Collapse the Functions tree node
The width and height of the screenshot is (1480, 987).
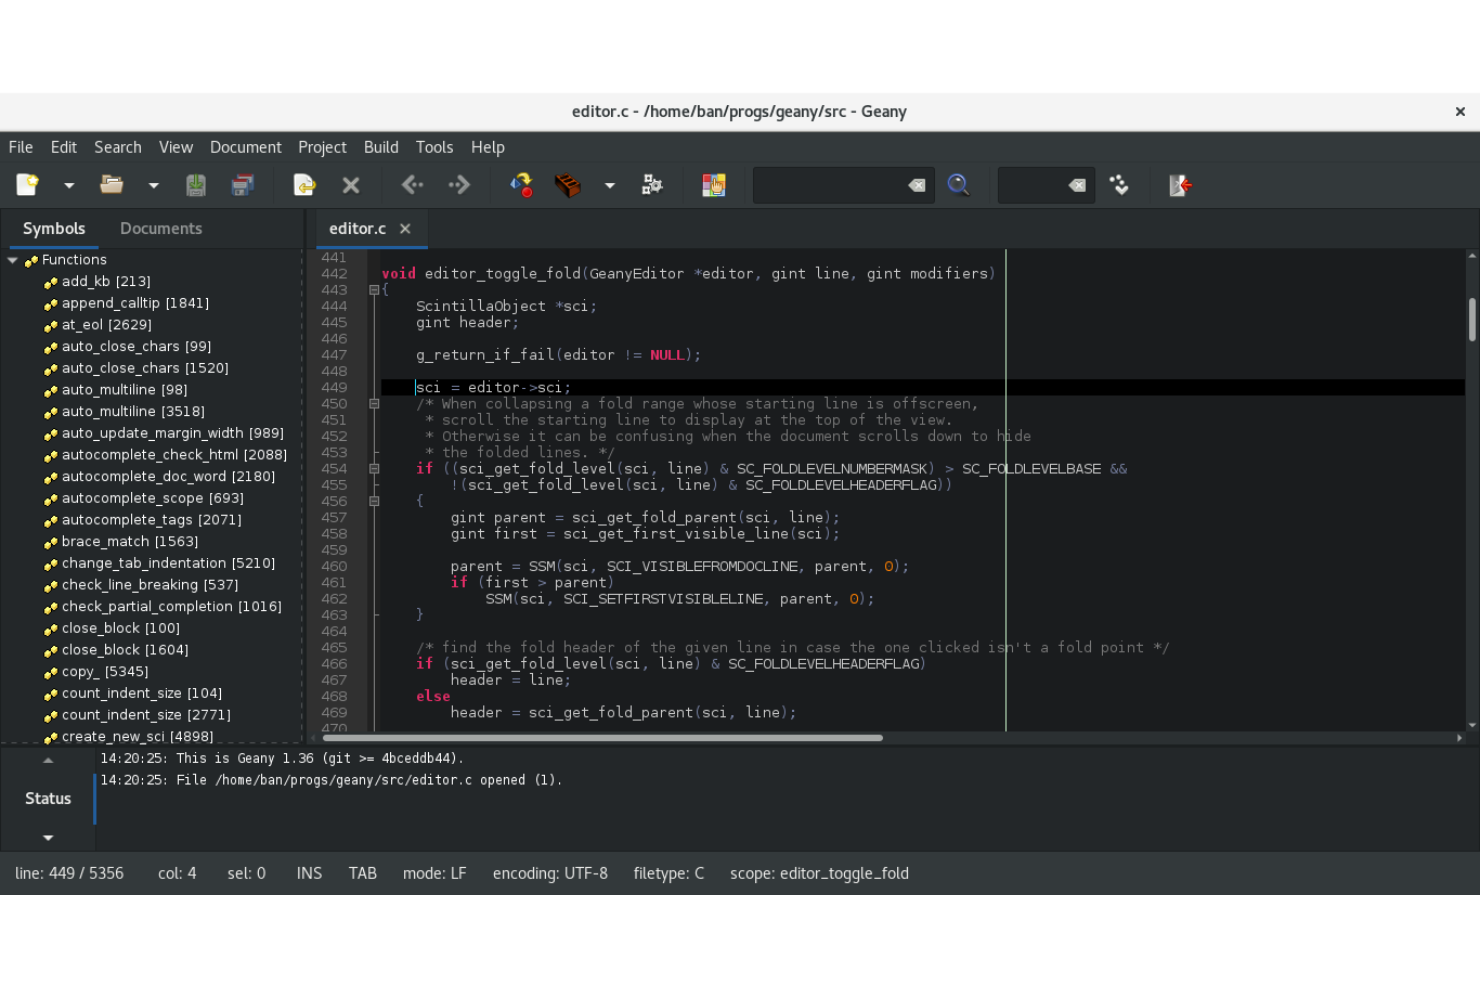click(13, 260)
